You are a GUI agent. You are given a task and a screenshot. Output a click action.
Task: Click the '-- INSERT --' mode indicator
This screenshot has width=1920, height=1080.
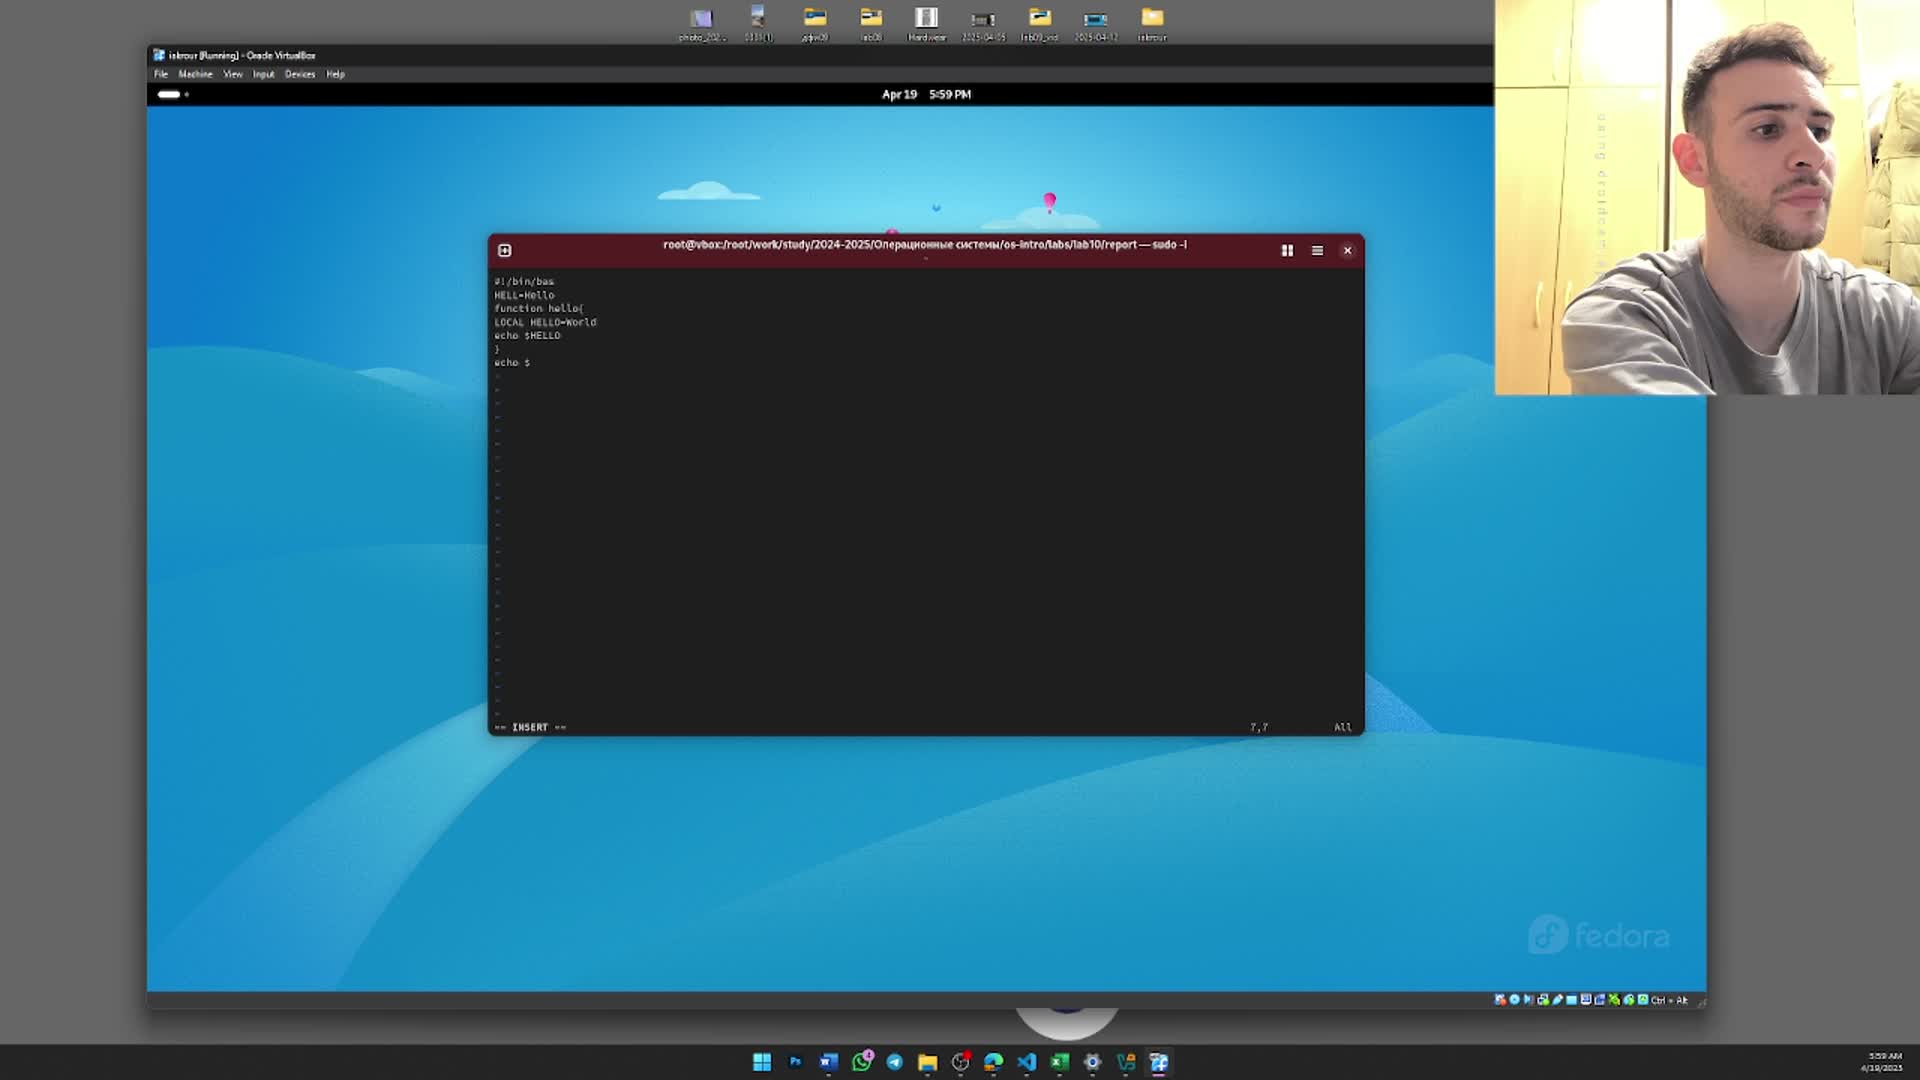530,727
